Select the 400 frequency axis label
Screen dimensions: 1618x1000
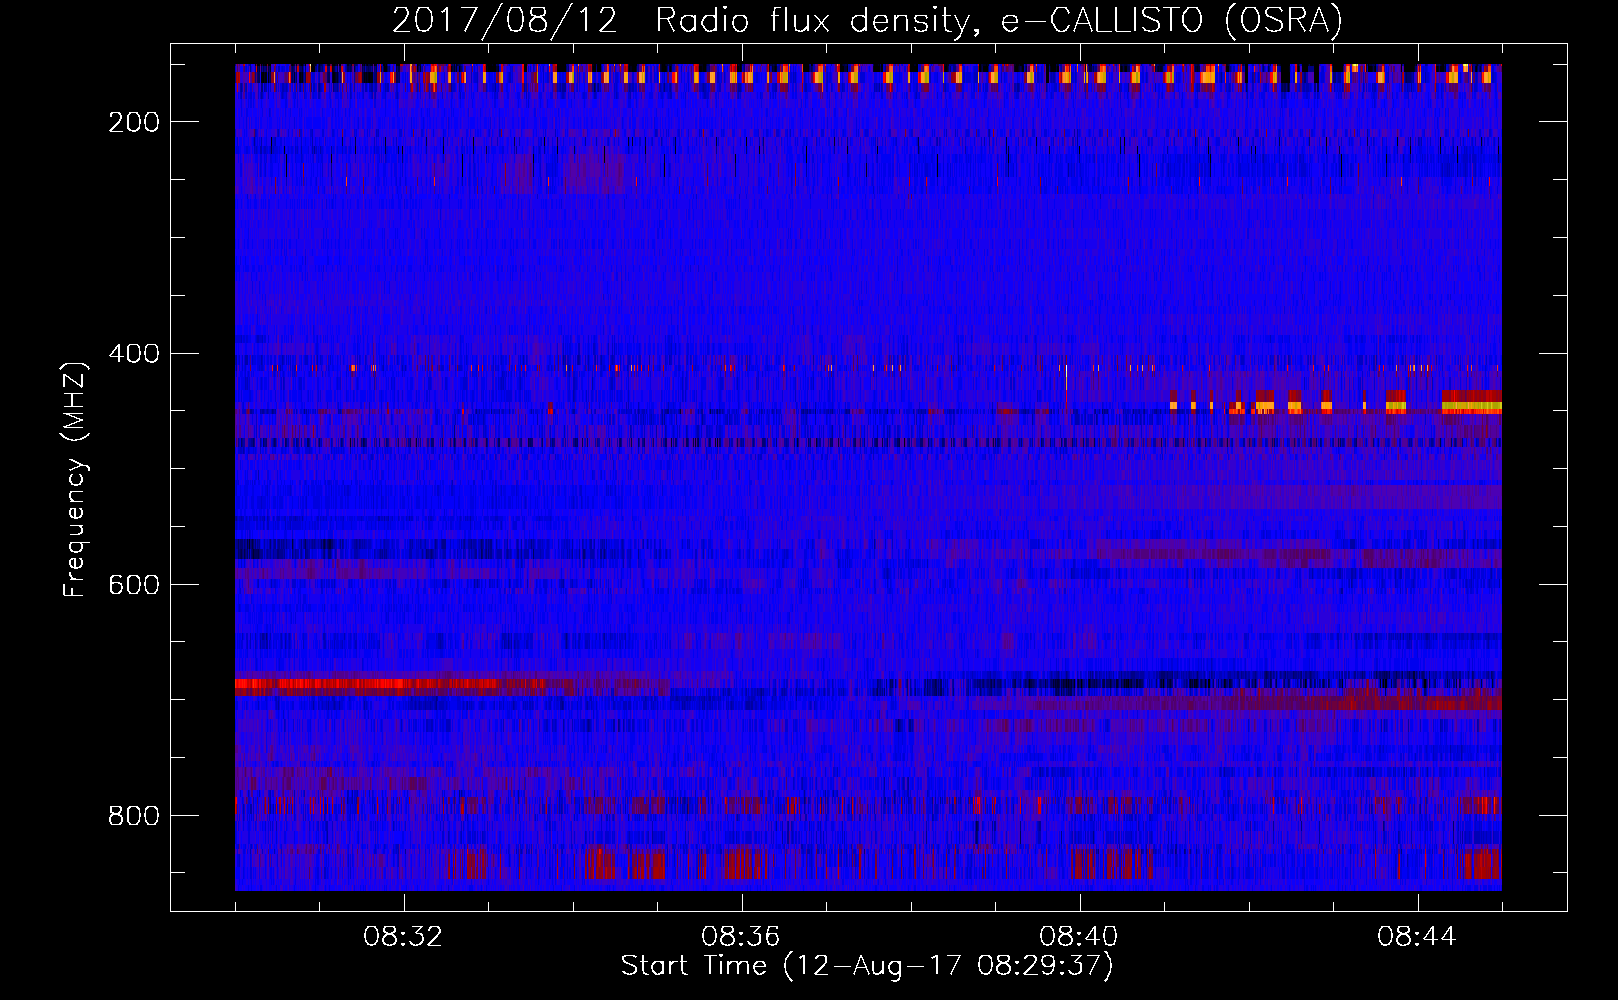click(x=134, y=354)
